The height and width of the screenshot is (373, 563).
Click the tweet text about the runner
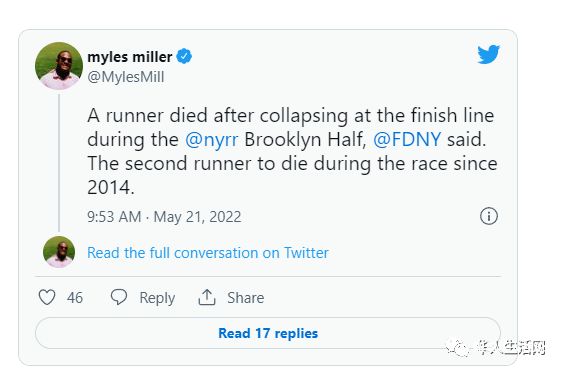[x=292, y=151]
